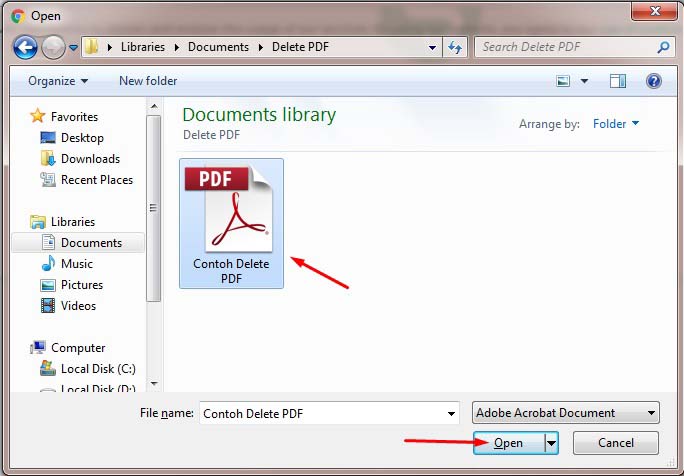The width and height of the screenshot is (684, 476).
Task: Click the New folder button
Action: click(148, 81)
